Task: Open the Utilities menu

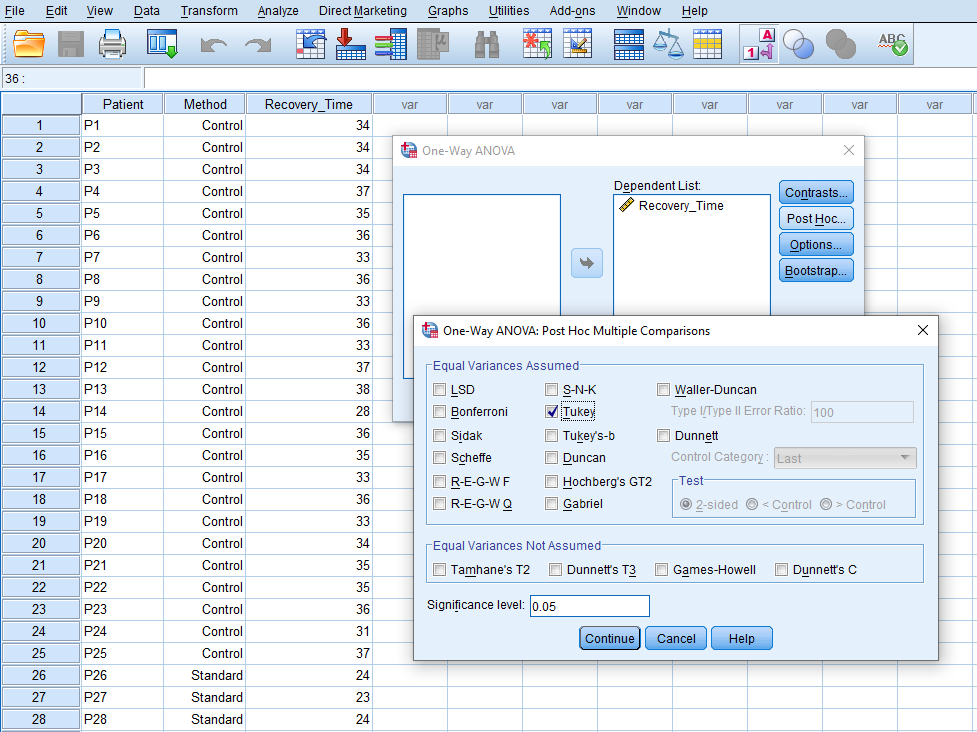Action: tap(508, 11)
